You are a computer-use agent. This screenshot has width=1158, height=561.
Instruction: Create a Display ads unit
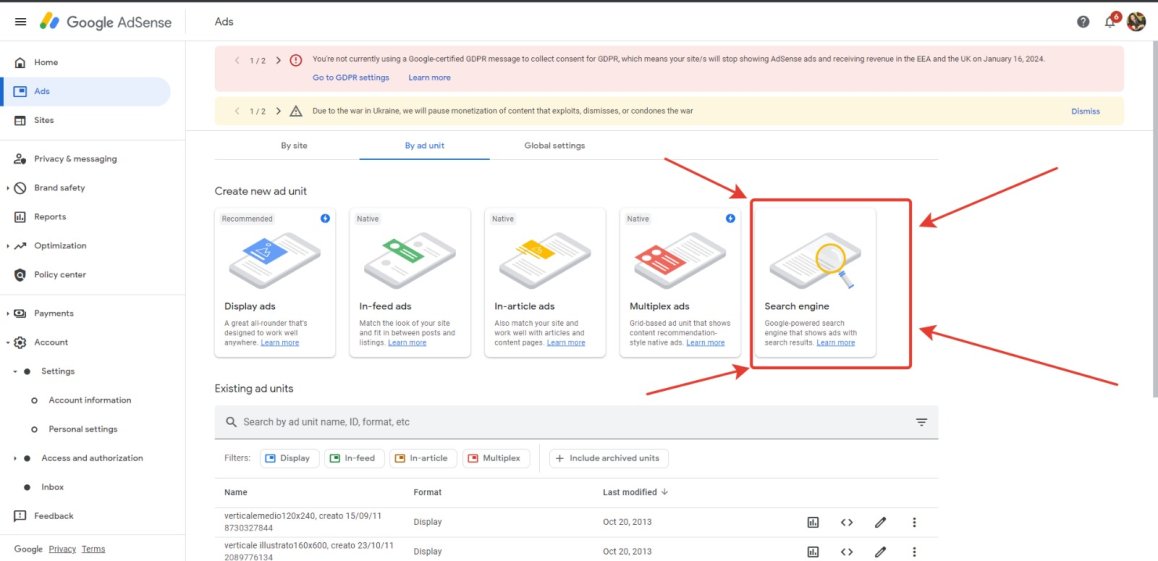pos(275,283)
